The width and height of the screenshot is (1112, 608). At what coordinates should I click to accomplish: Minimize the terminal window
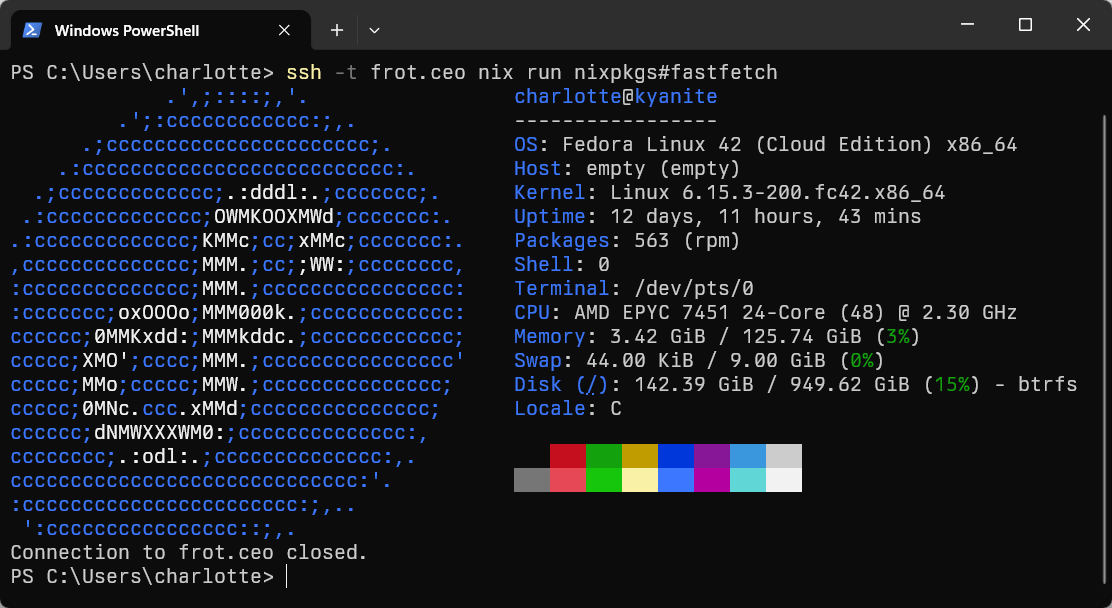967,25
